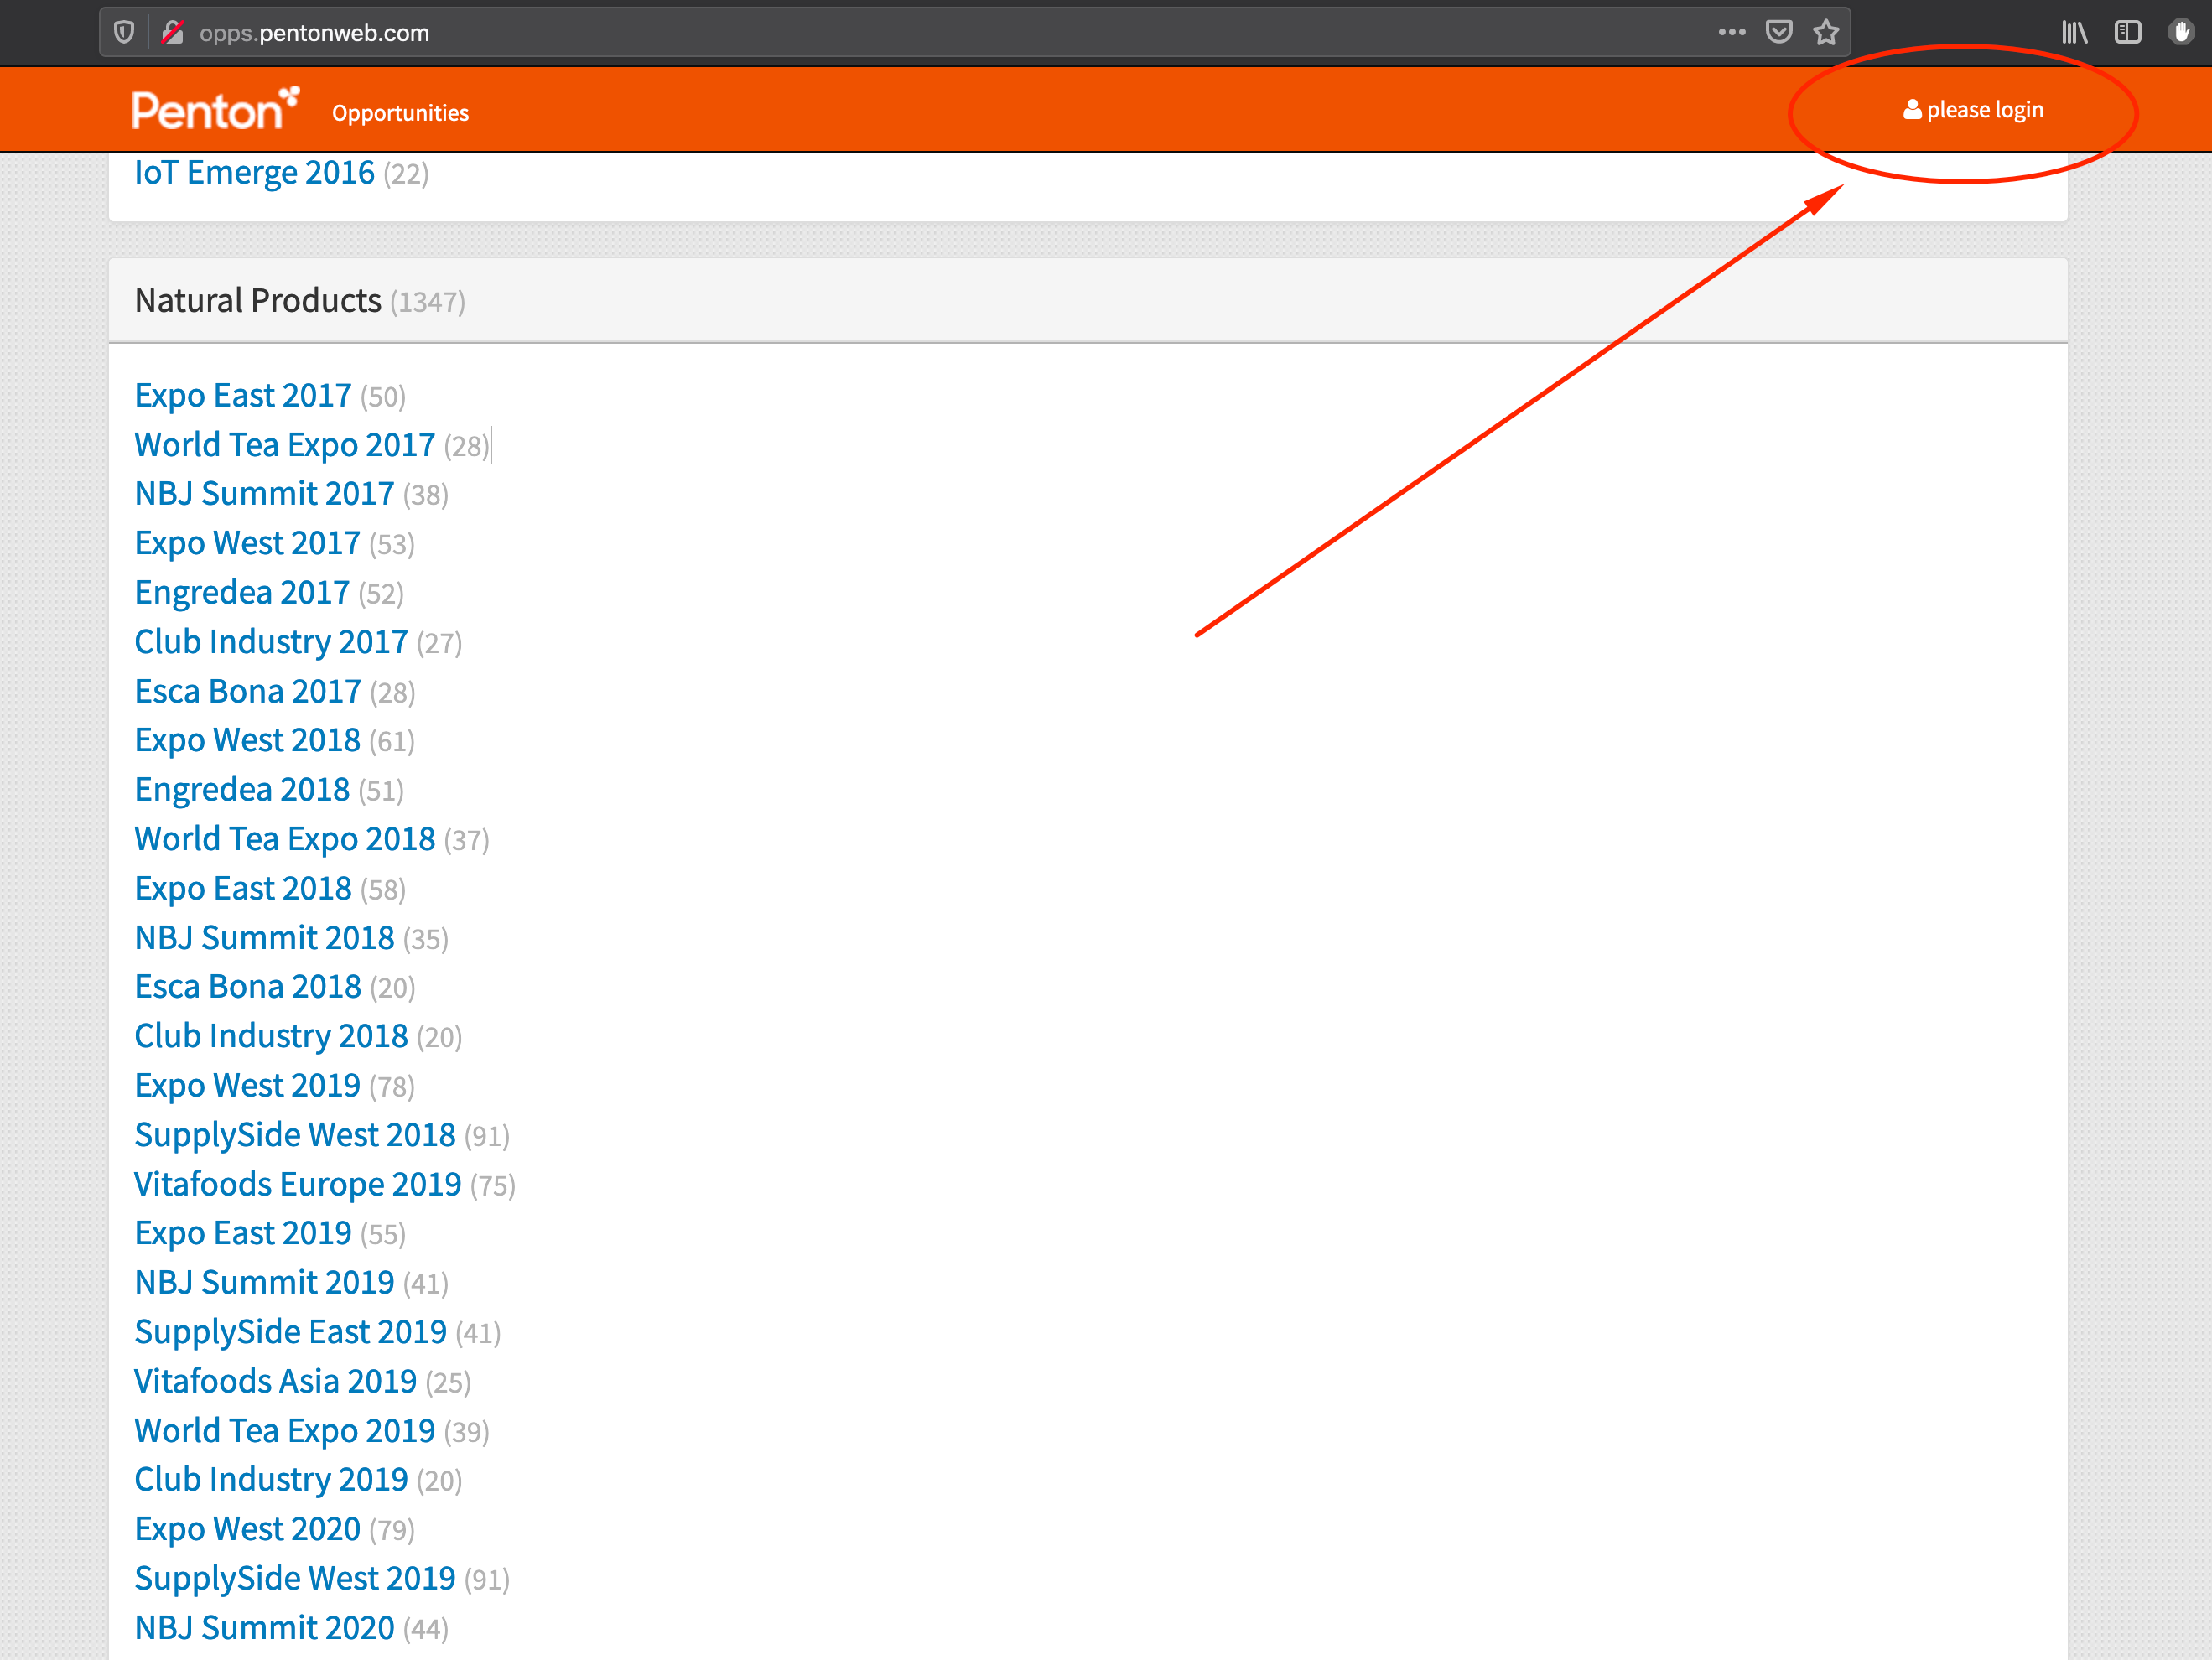The image size is (2212, 1660).
Task: Open World Tea Expo 2019 link
Action: (x=285, y=1431)
